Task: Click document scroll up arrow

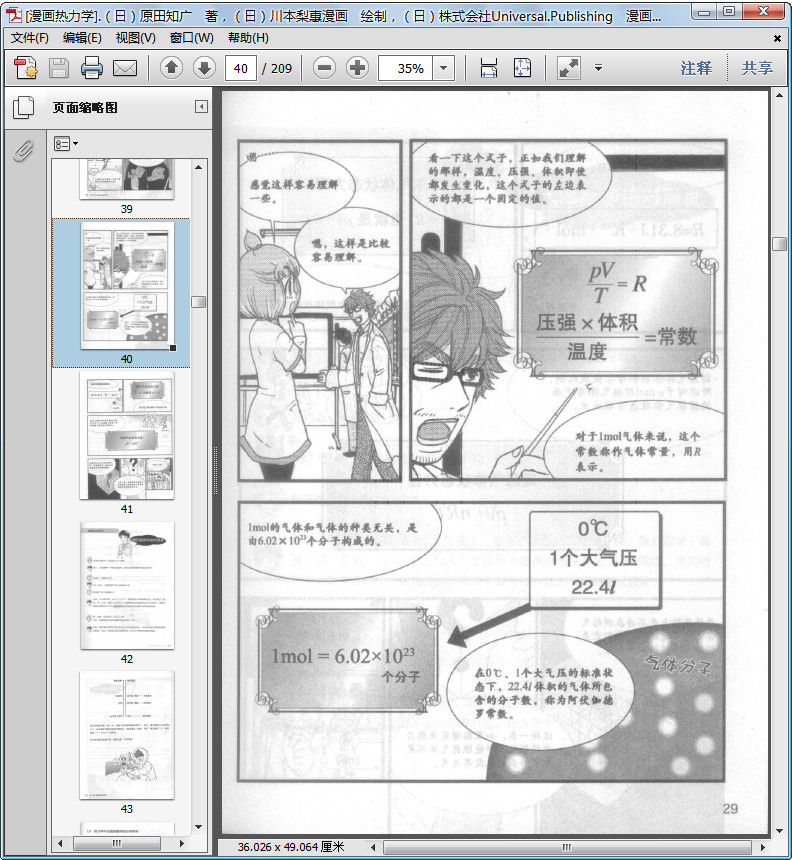Action: tap(779, 95)
